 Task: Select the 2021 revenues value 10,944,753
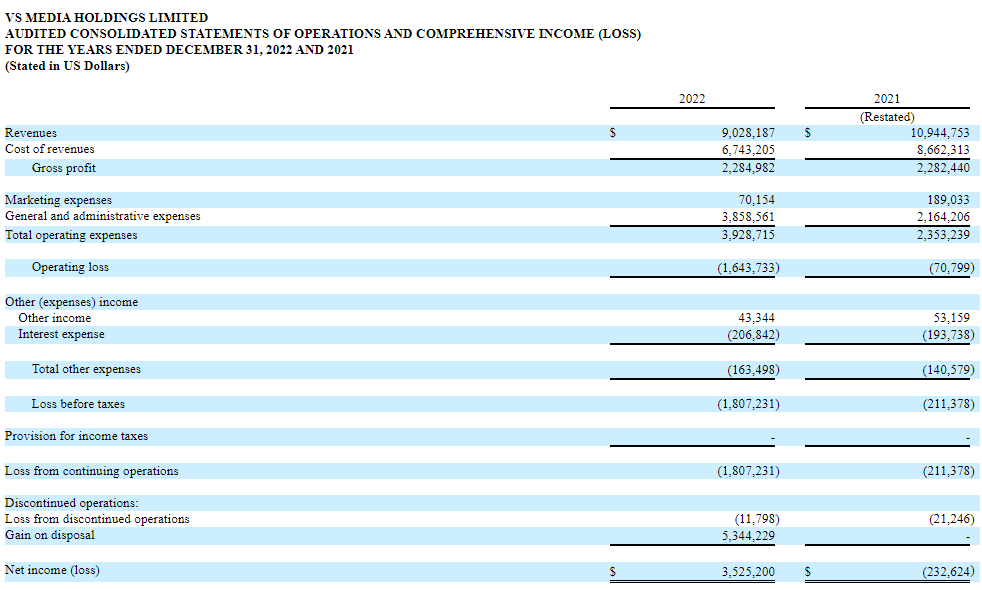[x=939, y=133]
